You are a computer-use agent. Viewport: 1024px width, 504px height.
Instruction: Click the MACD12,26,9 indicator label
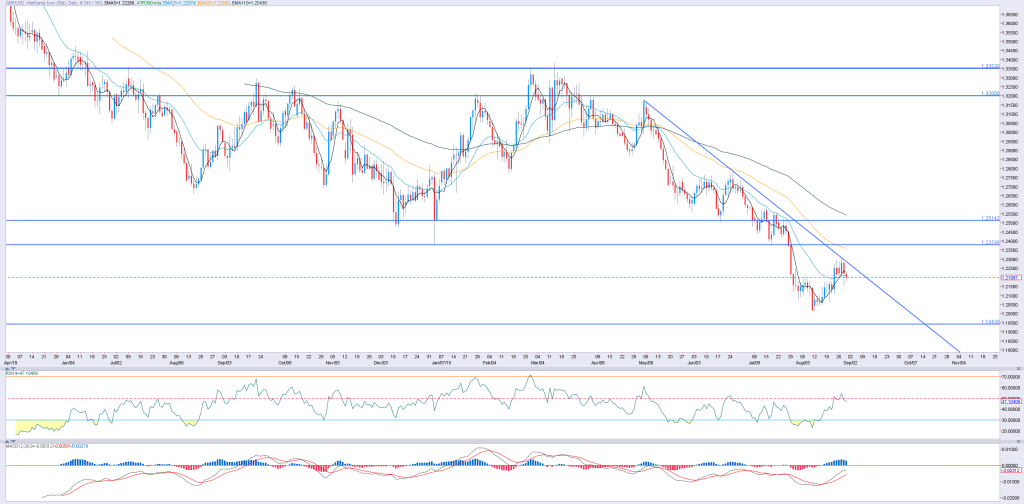click(47, 446)
